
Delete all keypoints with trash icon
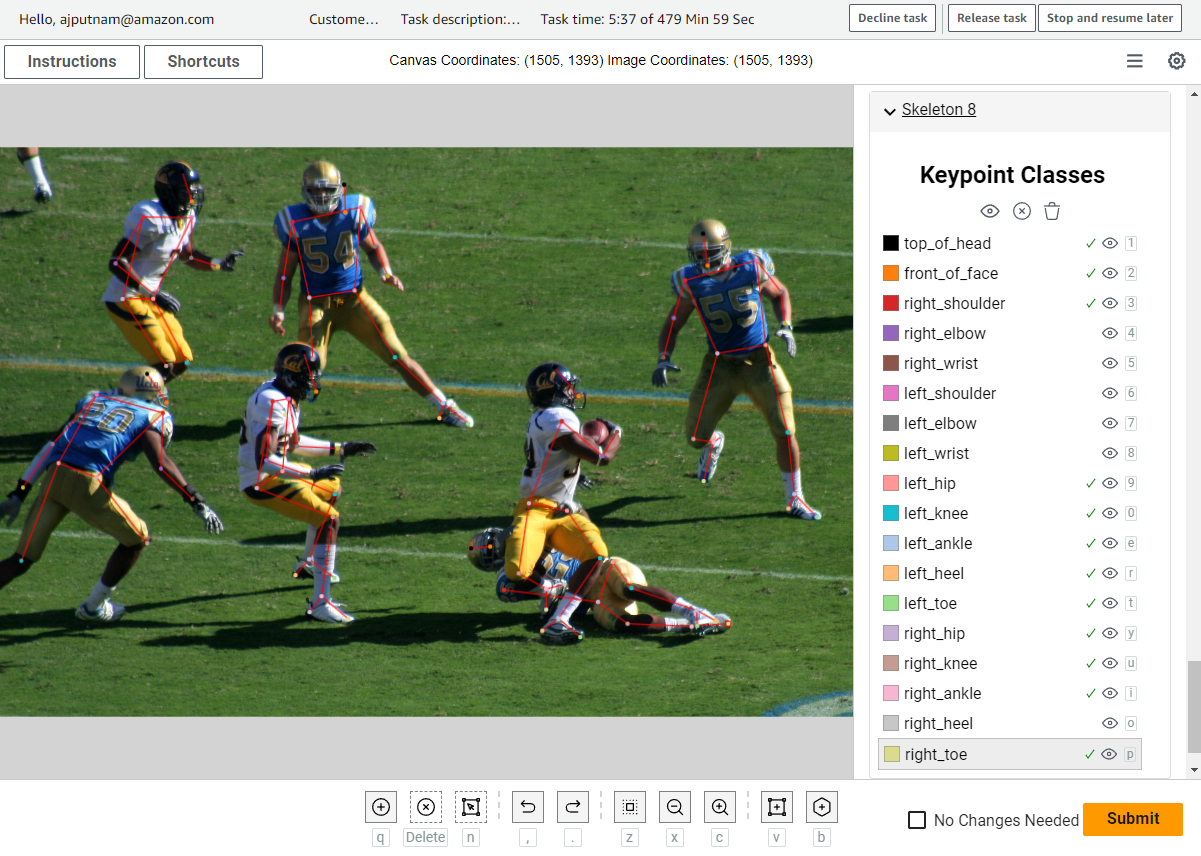[1052, 211]
